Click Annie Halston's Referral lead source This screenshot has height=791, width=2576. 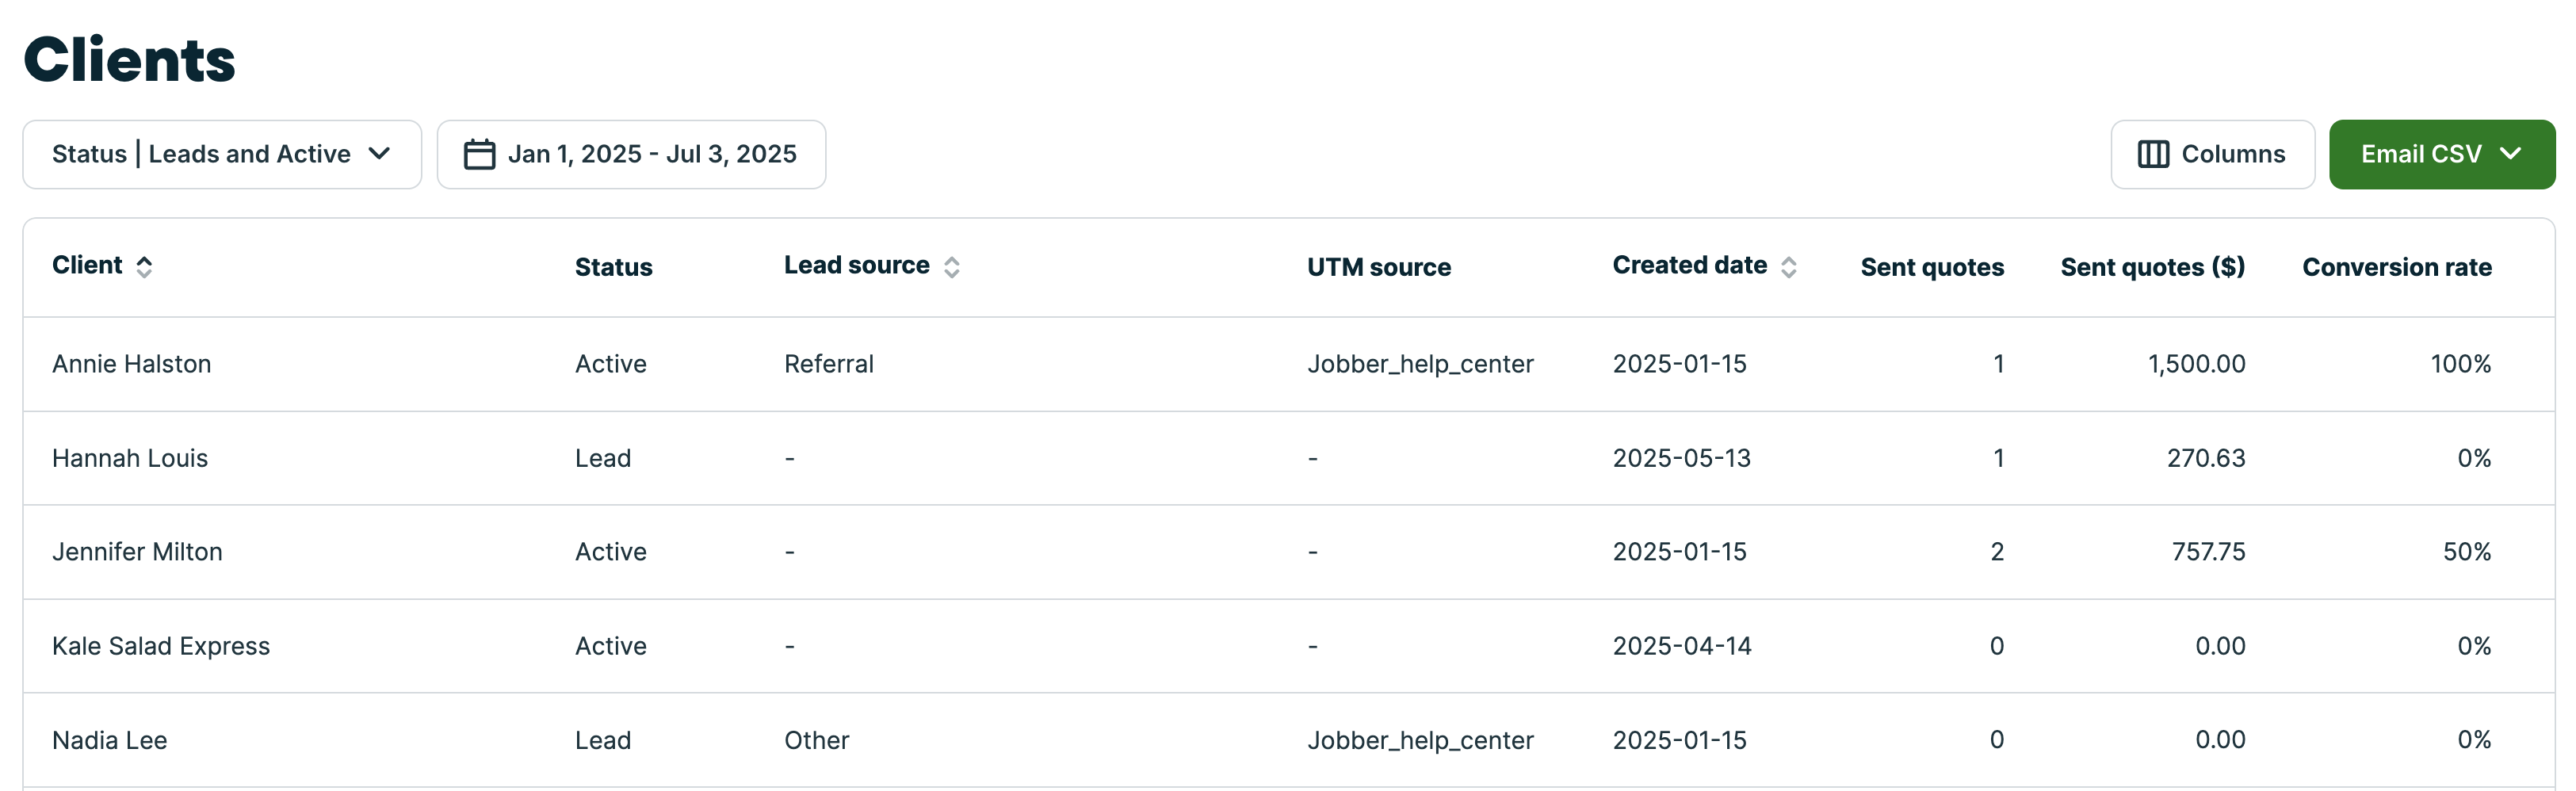tap(829, 364)
